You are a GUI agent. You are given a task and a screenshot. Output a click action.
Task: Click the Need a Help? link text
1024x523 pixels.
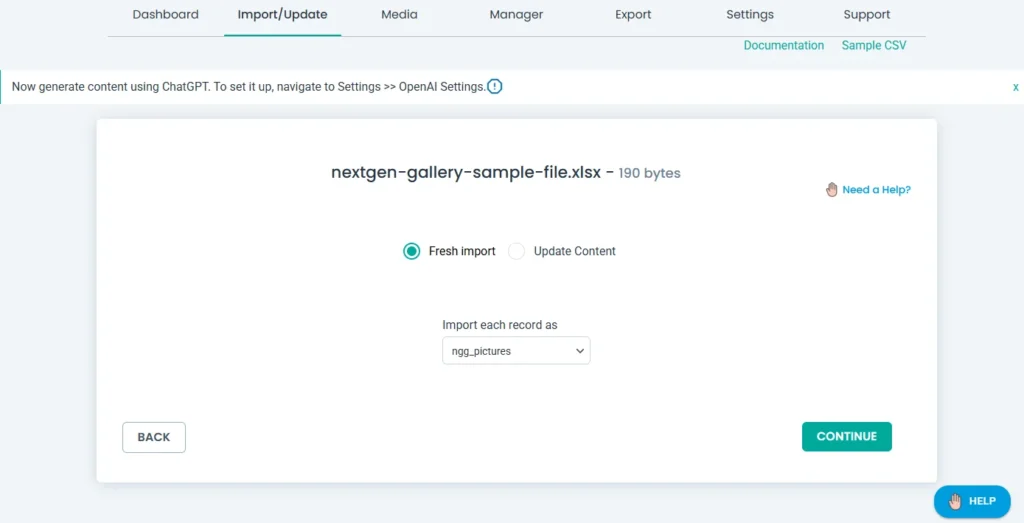(x=876, y=190)
